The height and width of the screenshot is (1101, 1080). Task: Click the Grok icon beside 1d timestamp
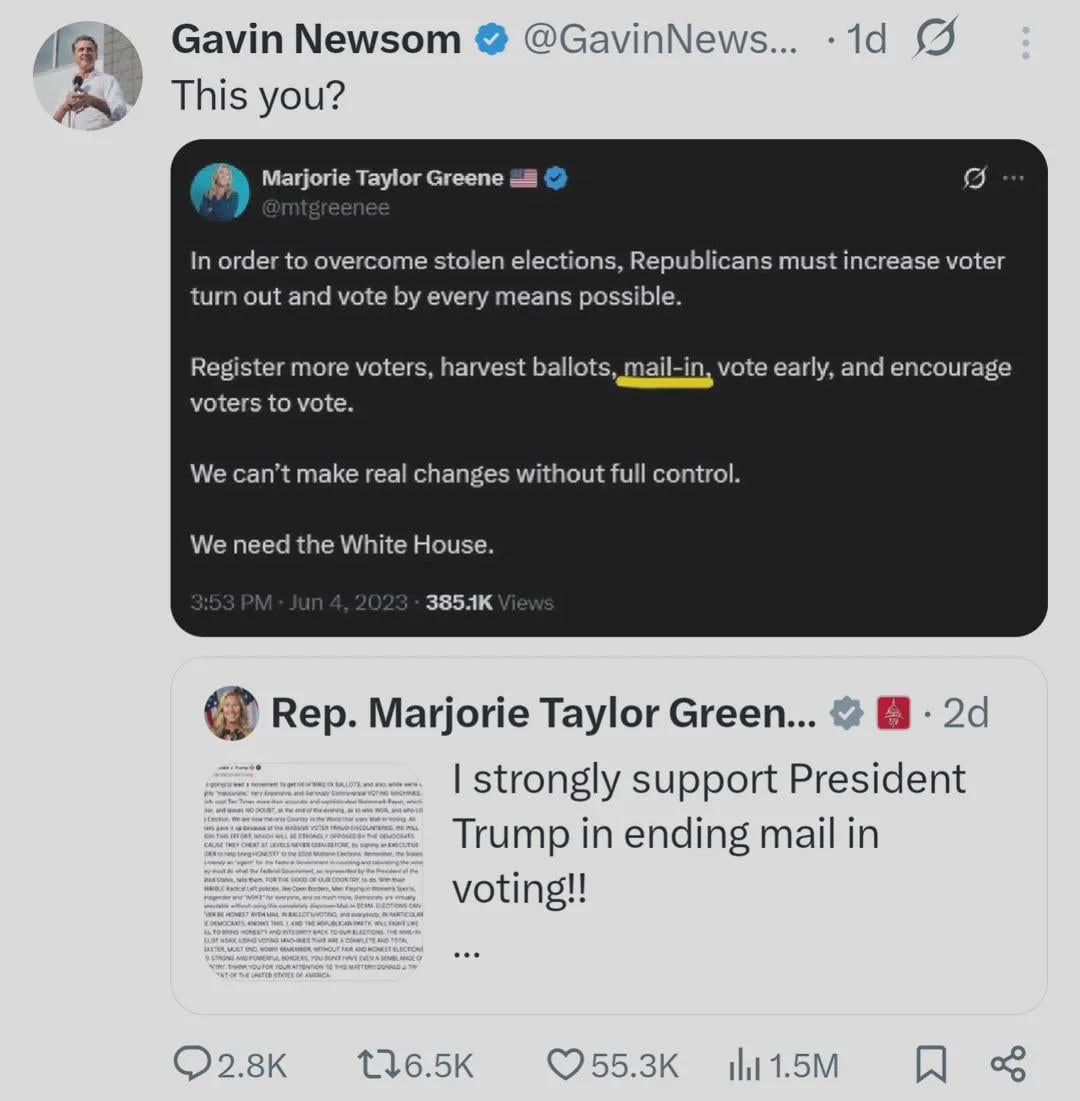click(x=935, y=37)
